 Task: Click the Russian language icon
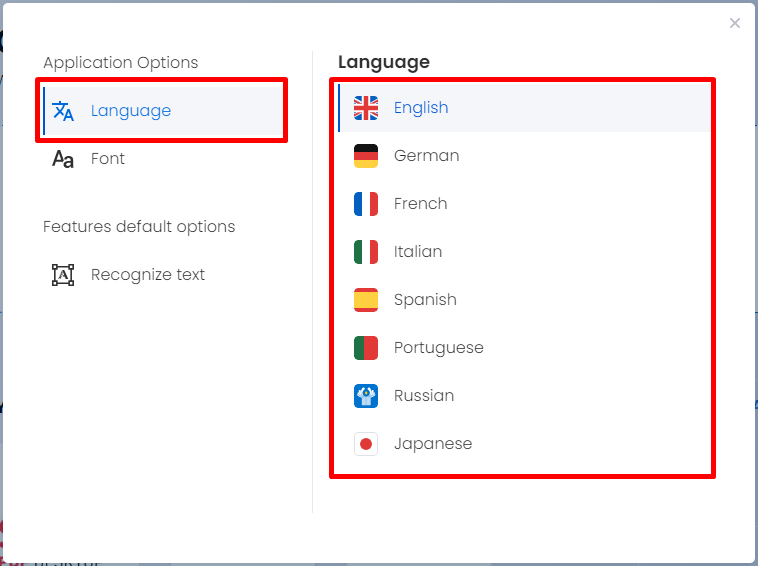point(366,396)
